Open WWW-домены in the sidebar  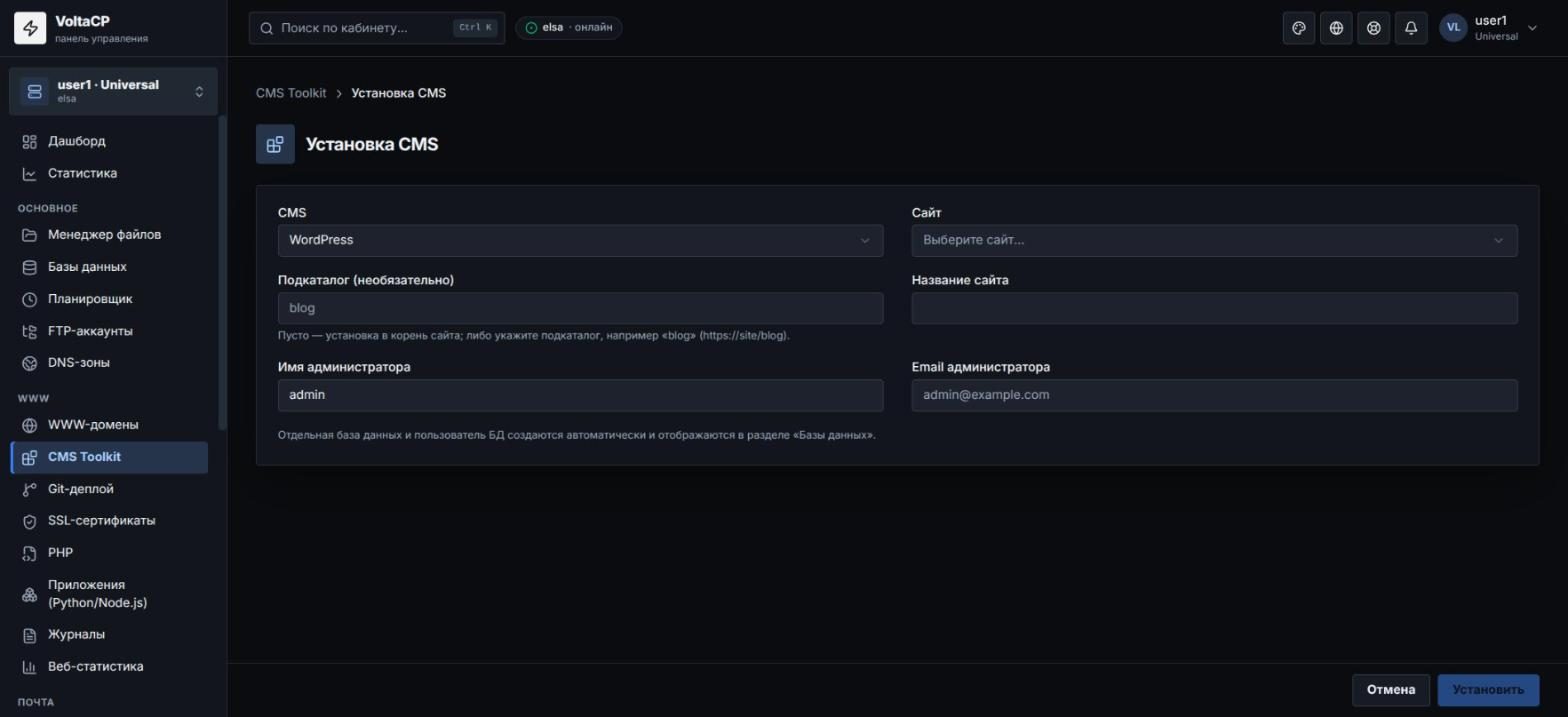click(110, 425)
